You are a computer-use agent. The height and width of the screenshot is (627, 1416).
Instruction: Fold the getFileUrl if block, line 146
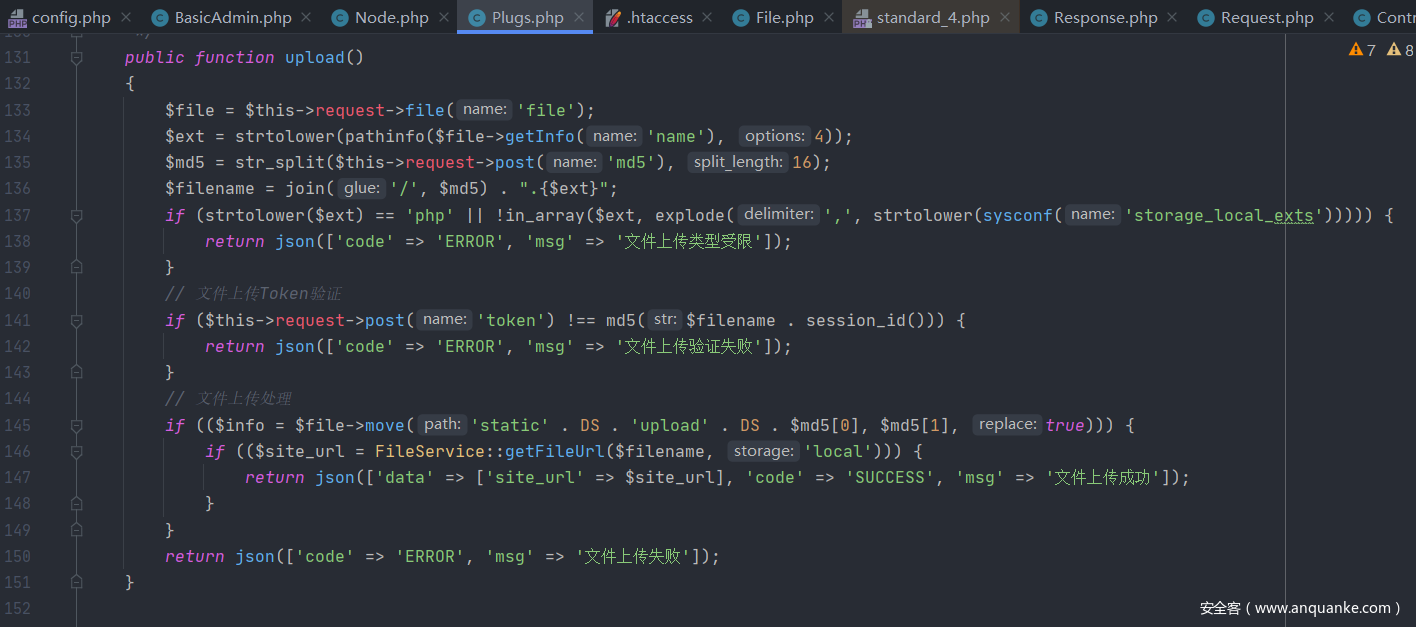76,451
